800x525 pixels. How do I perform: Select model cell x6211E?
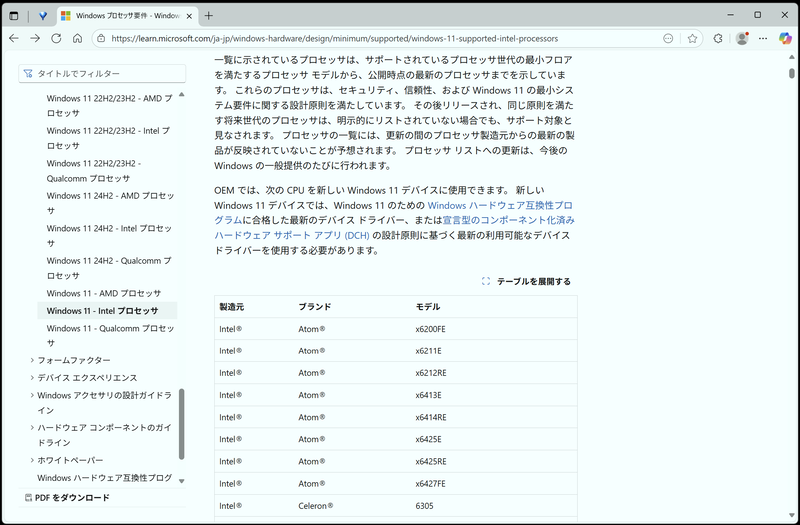point(428,351)
